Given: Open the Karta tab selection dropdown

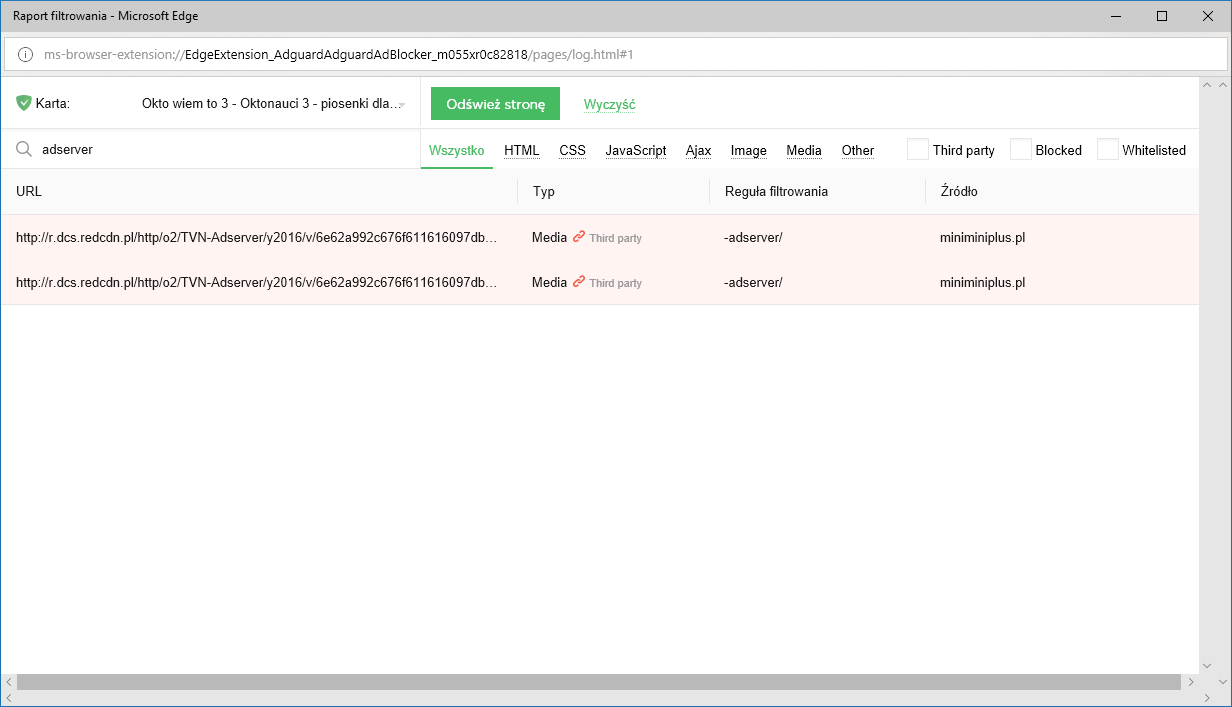Looking at the screenshot, I should [273, 103].
